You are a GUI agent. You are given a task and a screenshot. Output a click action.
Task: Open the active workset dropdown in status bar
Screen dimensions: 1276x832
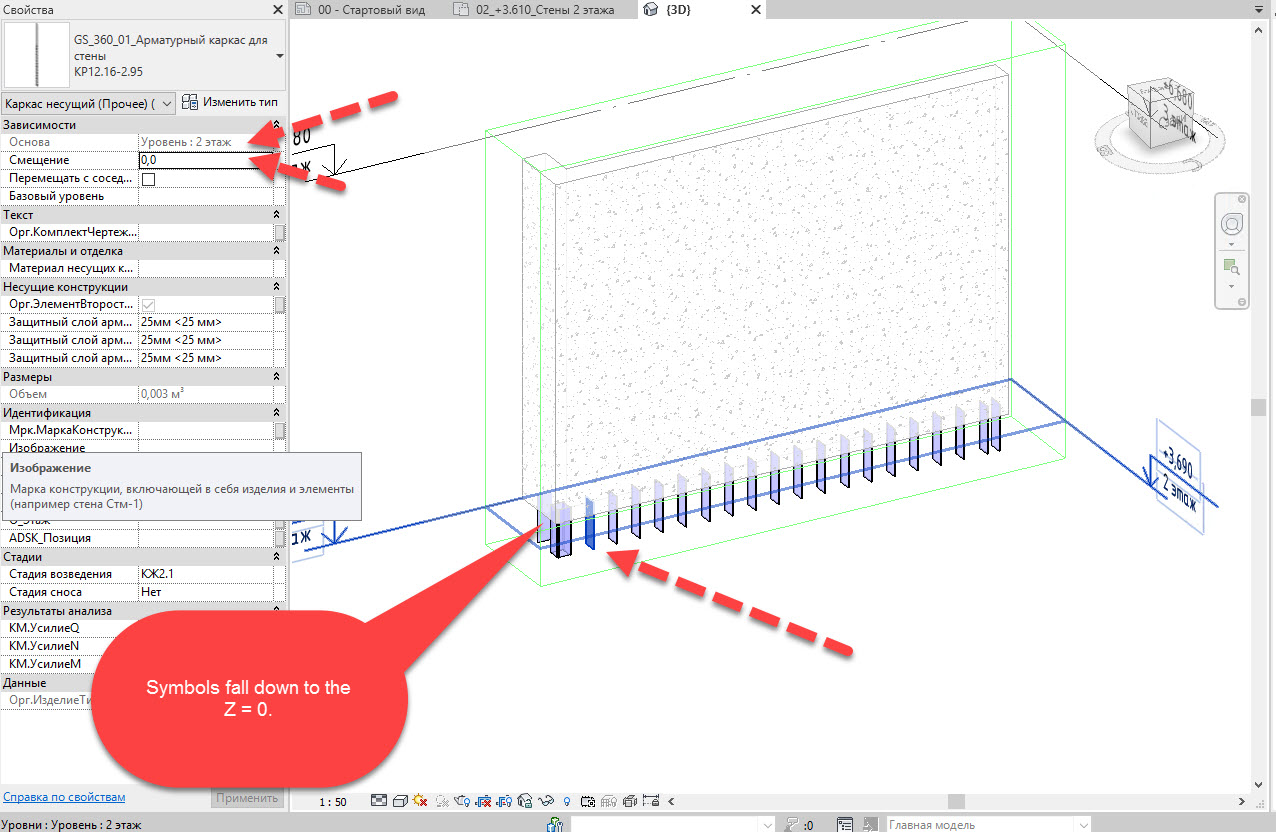coord(672,825)
